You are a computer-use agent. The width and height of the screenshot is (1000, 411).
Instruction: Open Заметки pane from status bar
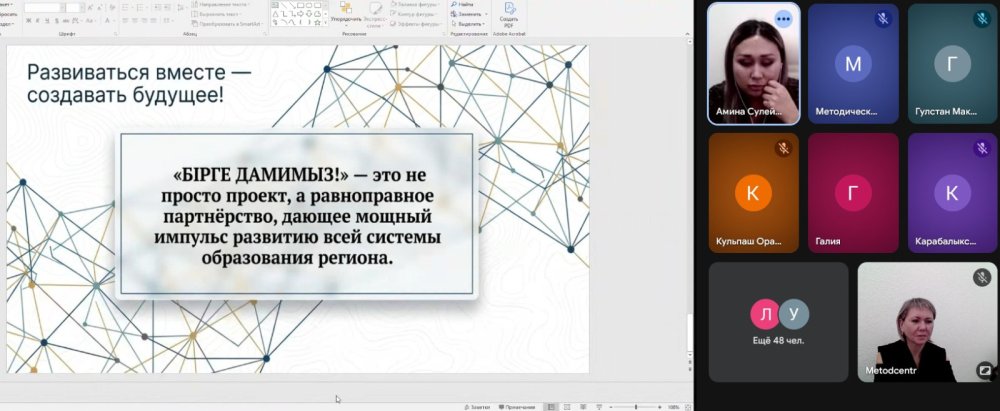point(478,407)
